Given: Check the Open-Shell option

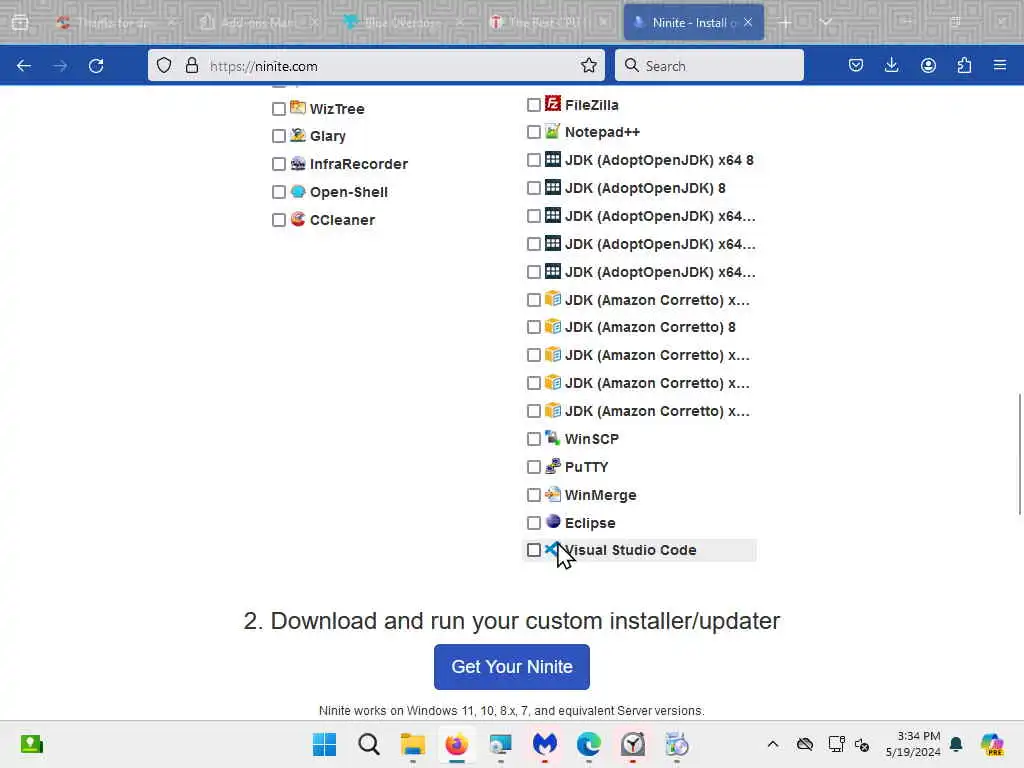Looking at the screenshot, I should click(x=279, y=192).
